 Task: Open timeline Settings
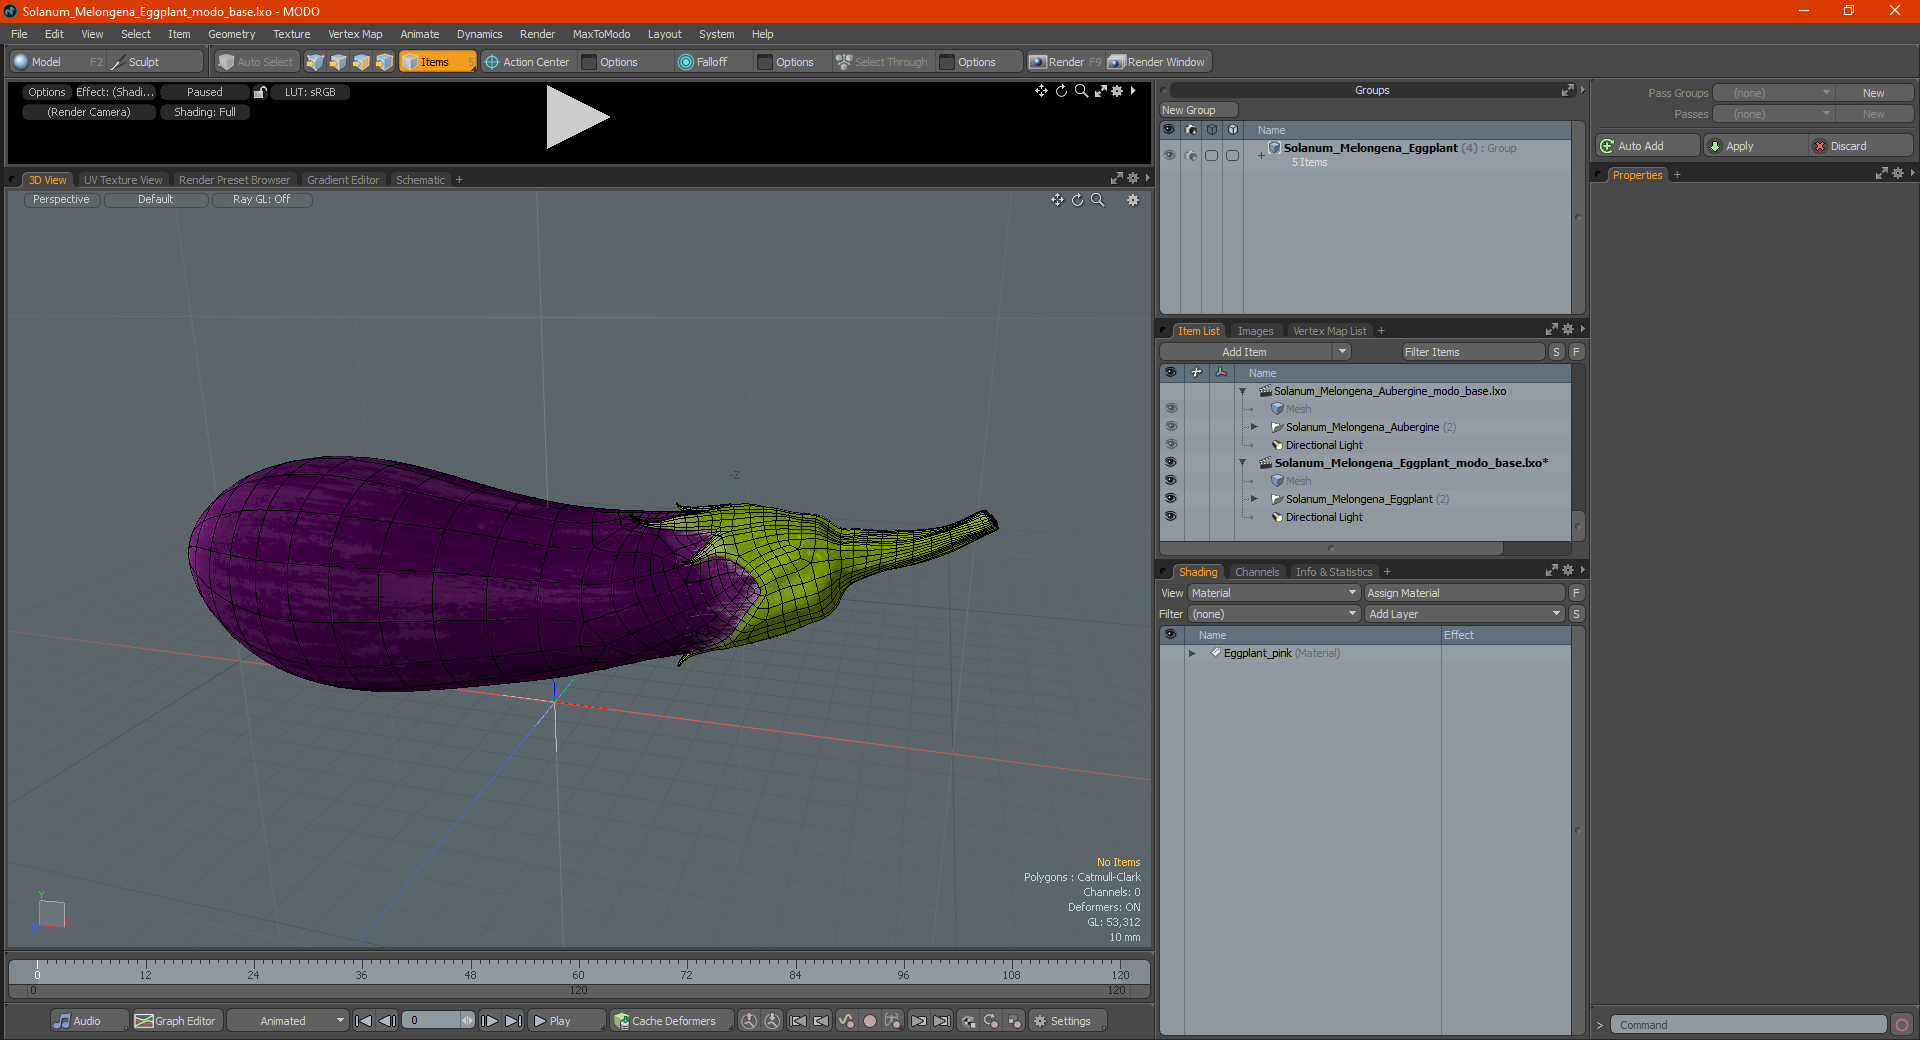(x=1066, y=1021)
